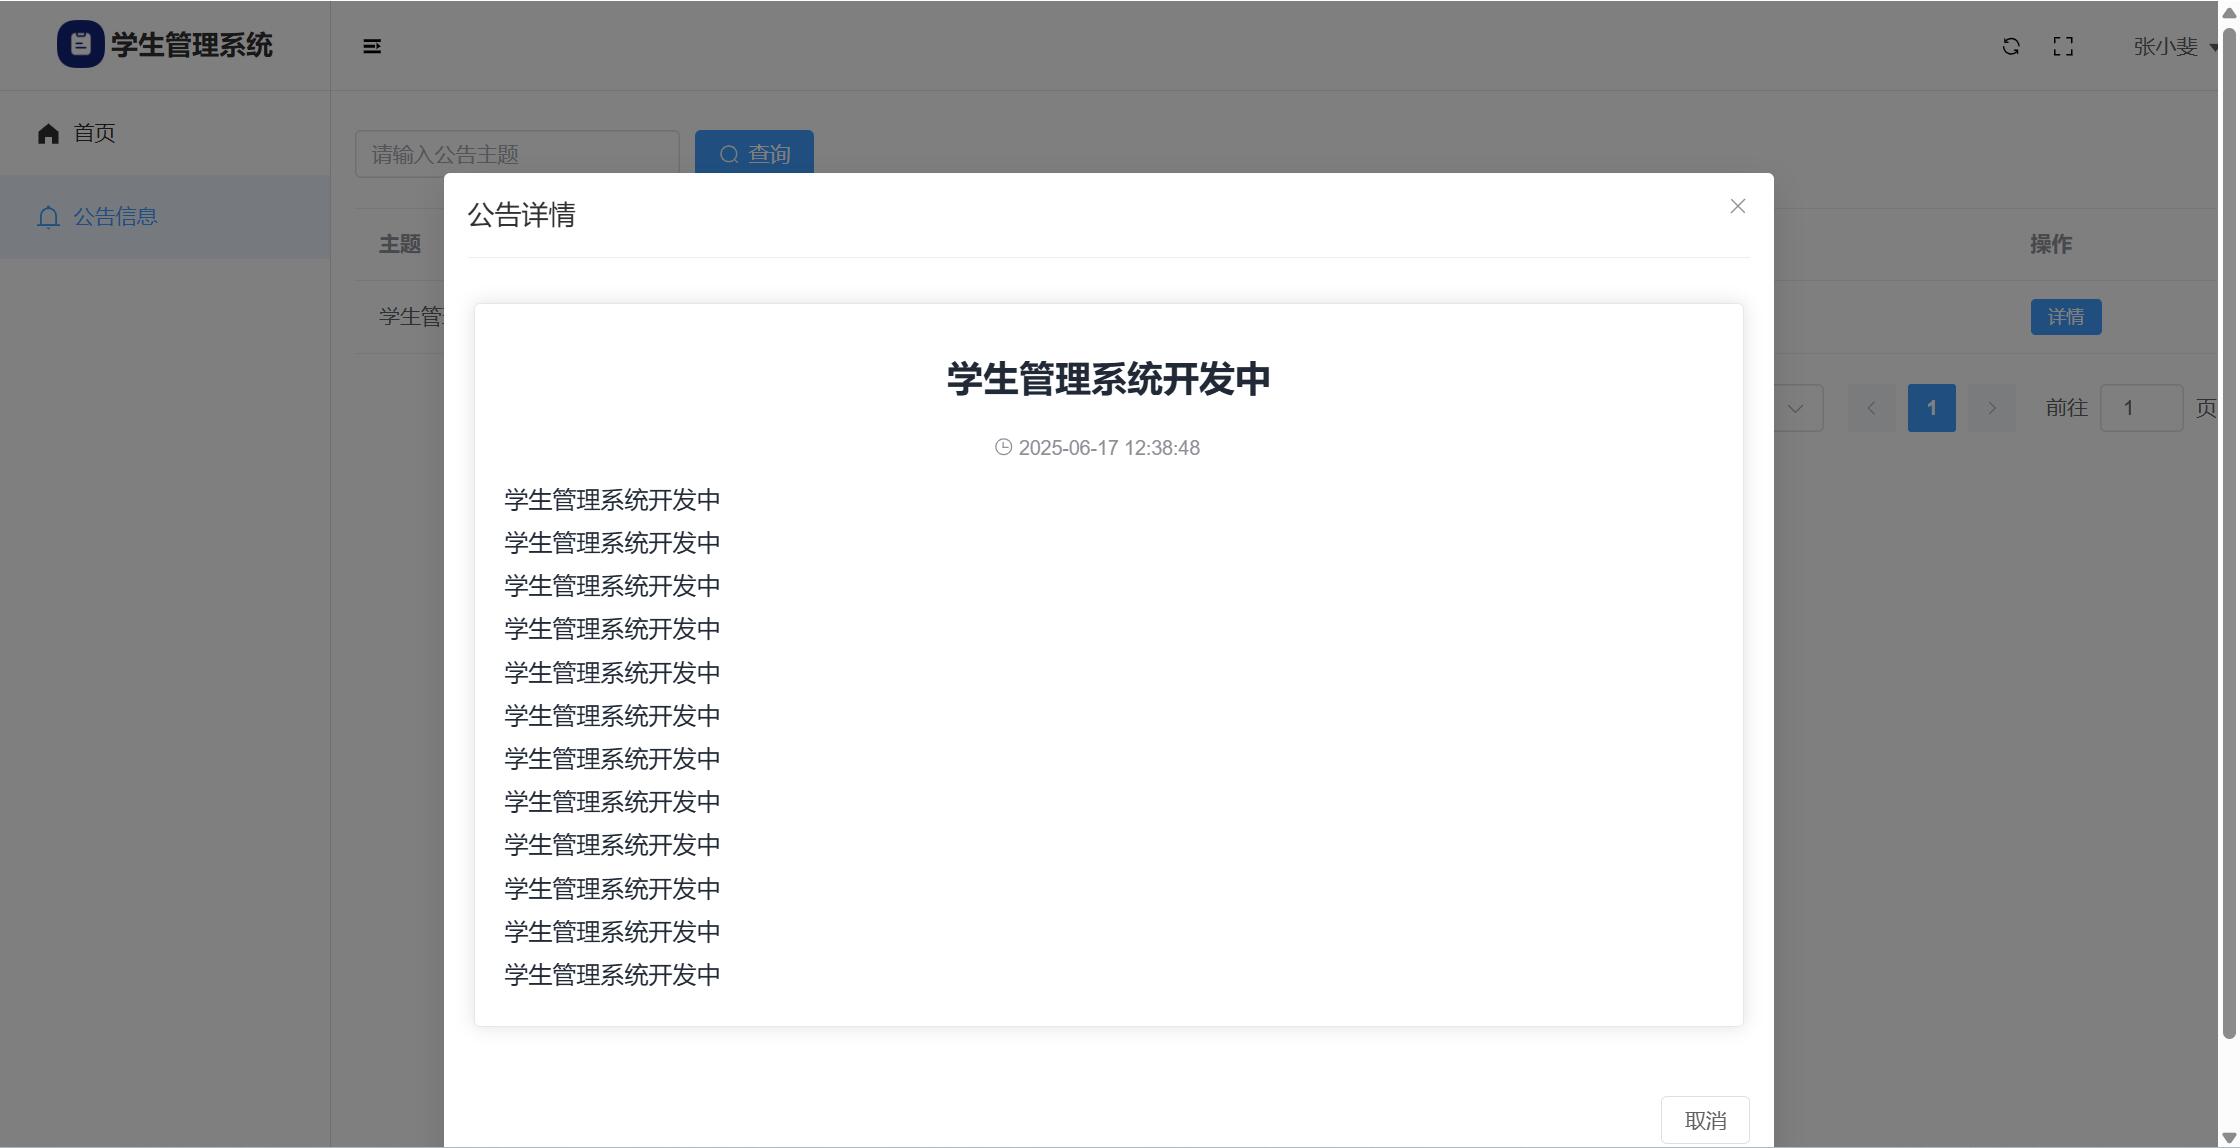Go to previous page arrow

pyautogui.click(x=1871, y=408)
